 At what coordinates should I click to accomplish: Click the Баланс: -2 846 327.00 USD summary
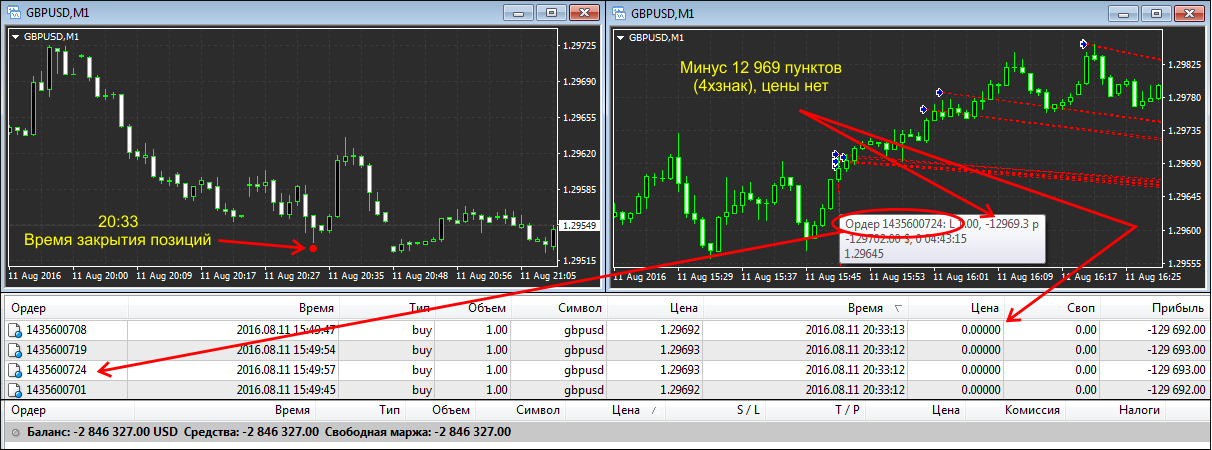(100, 432)
